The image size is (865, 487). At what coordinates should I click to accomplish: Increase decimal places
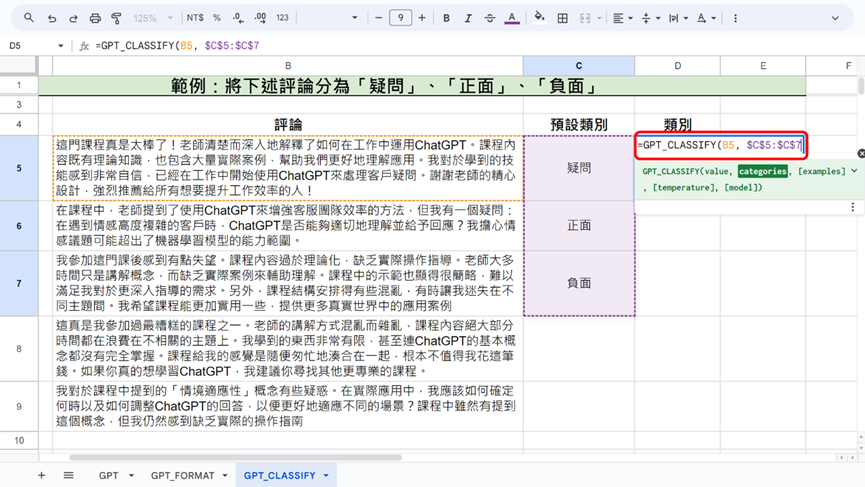[x=260, y=18]
